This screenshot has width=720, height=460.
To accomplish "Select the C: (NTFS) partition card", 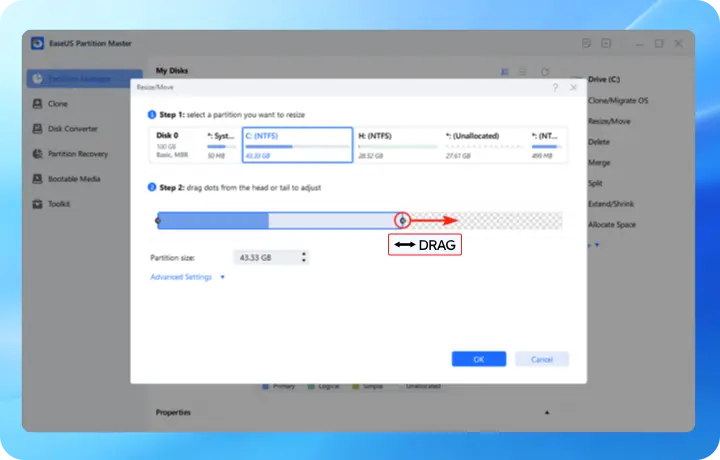I will tap(298, 145).
